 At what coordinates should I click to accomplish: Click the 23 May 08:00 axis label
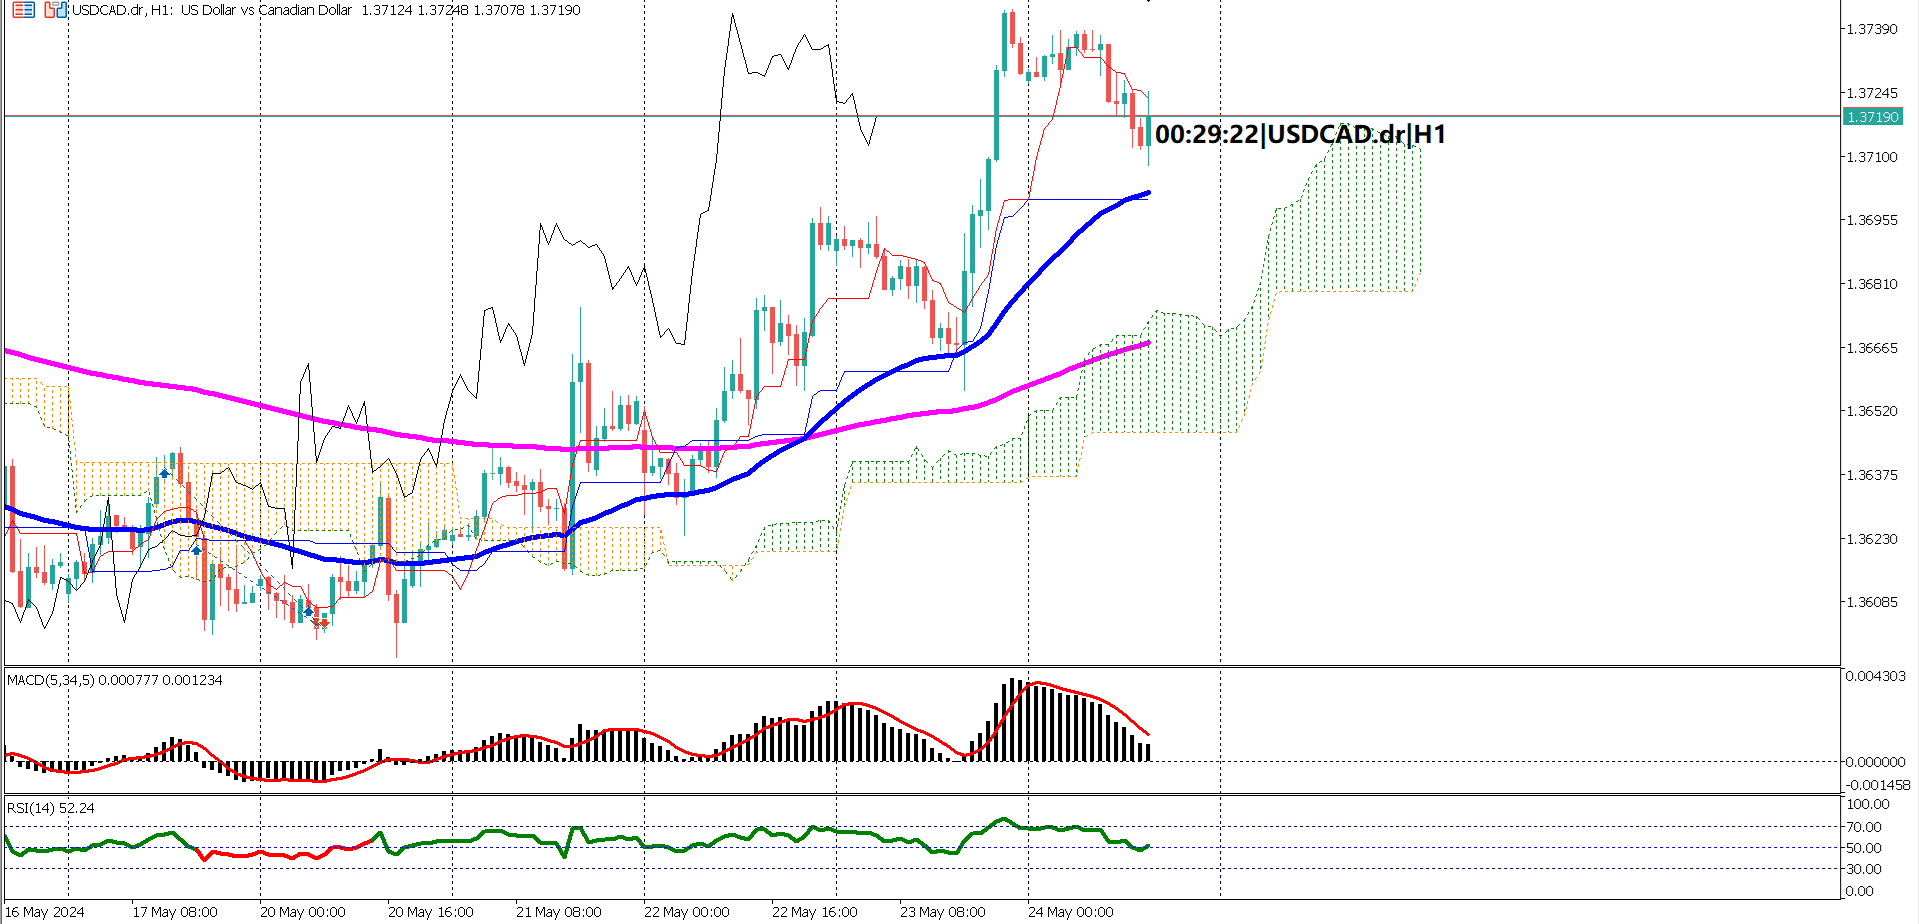[x=944, y=911]
